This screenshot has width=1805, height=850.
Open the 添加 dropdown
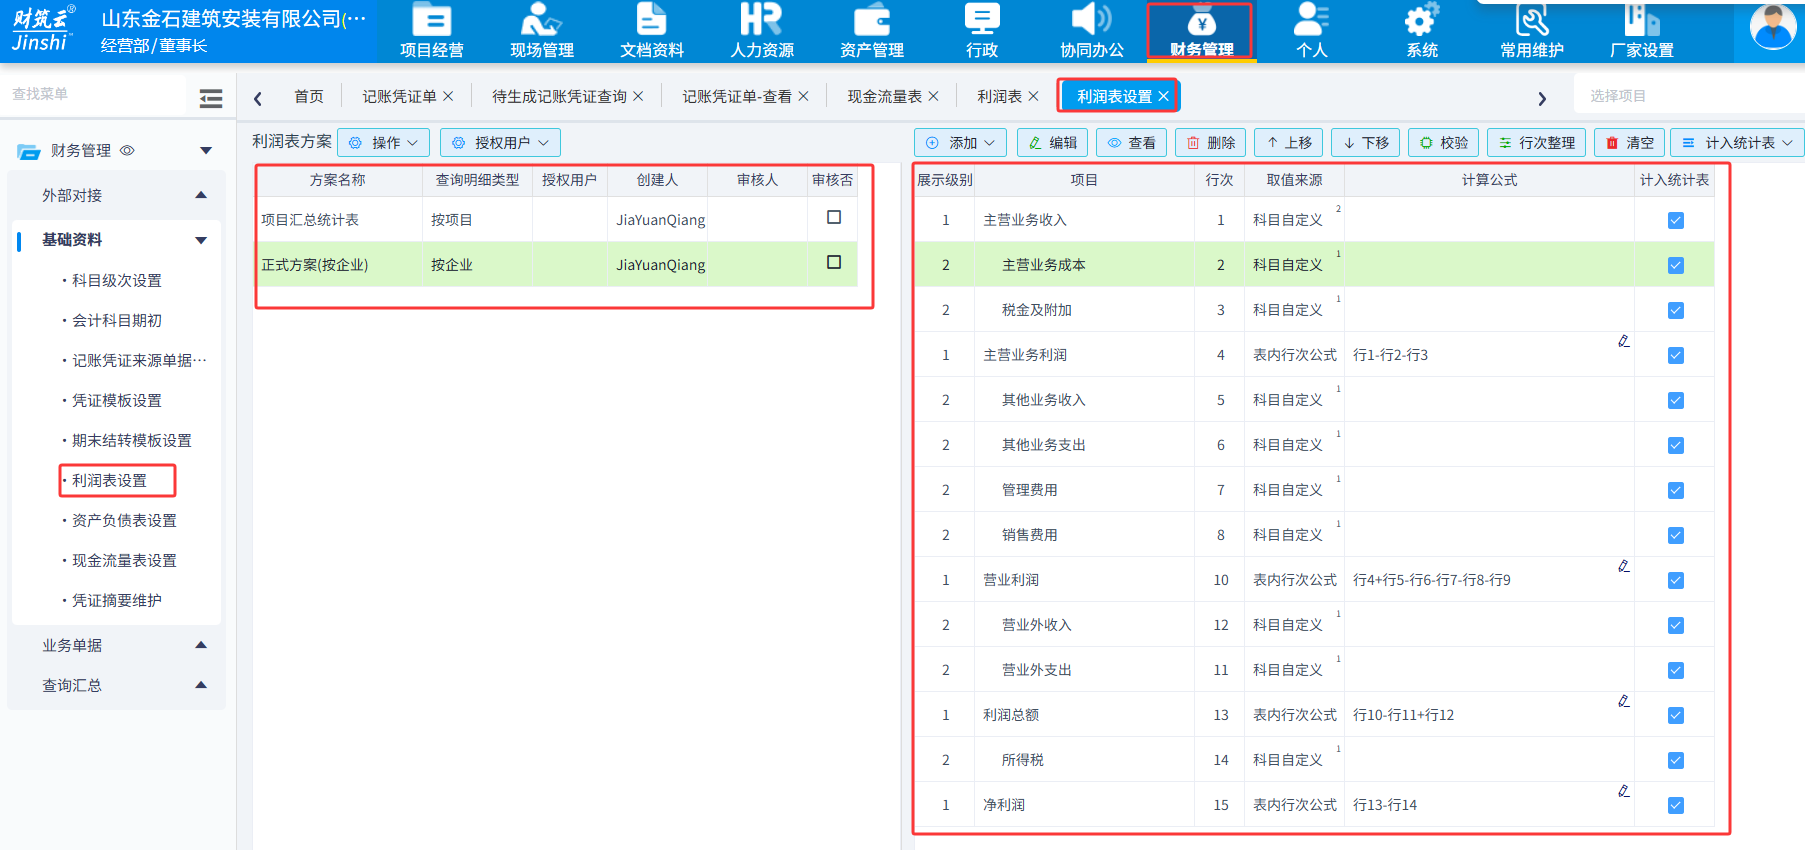(961, 143)
